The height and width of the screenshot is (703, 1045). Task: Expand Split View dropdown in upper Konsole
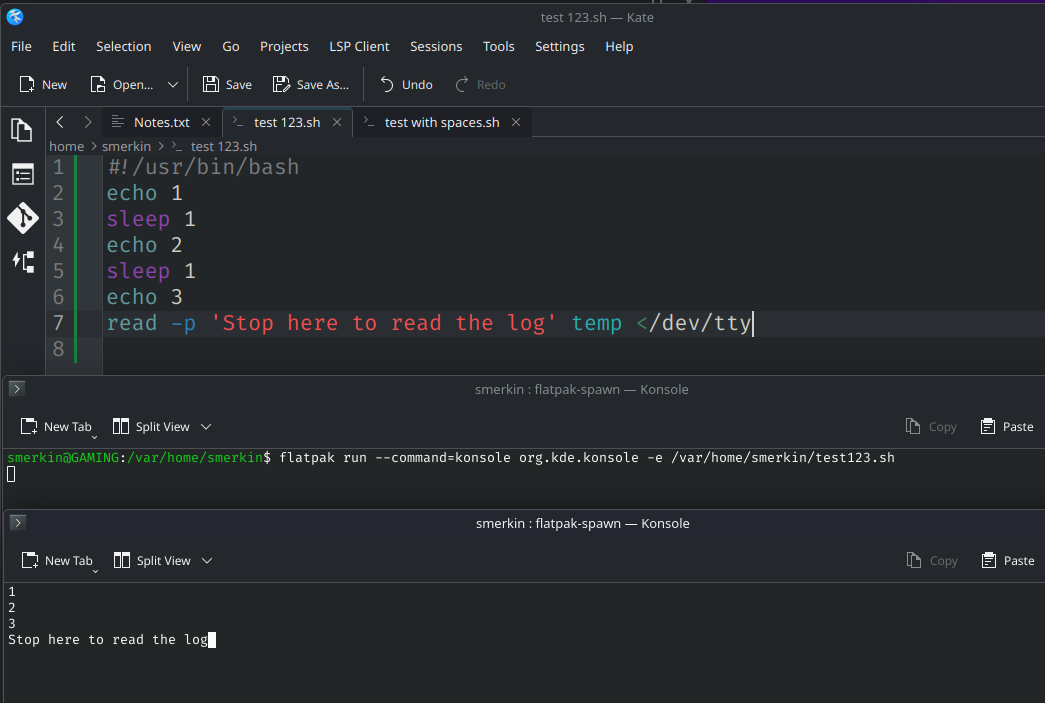coord(206,427)
